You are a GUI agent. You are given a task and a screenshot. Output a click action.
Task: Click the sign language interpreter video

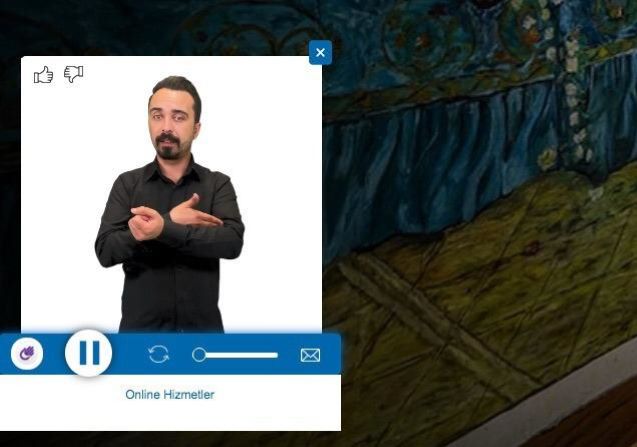[x=171, y=195]
